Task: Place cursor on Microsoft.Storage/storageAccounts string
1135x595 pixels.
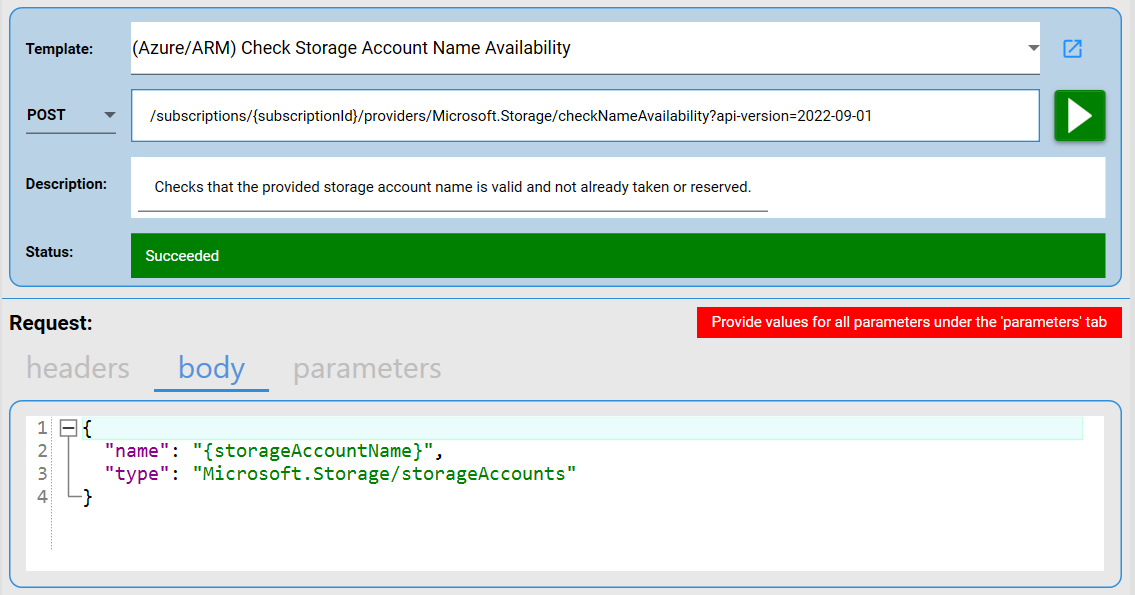Action: [385, 474]
